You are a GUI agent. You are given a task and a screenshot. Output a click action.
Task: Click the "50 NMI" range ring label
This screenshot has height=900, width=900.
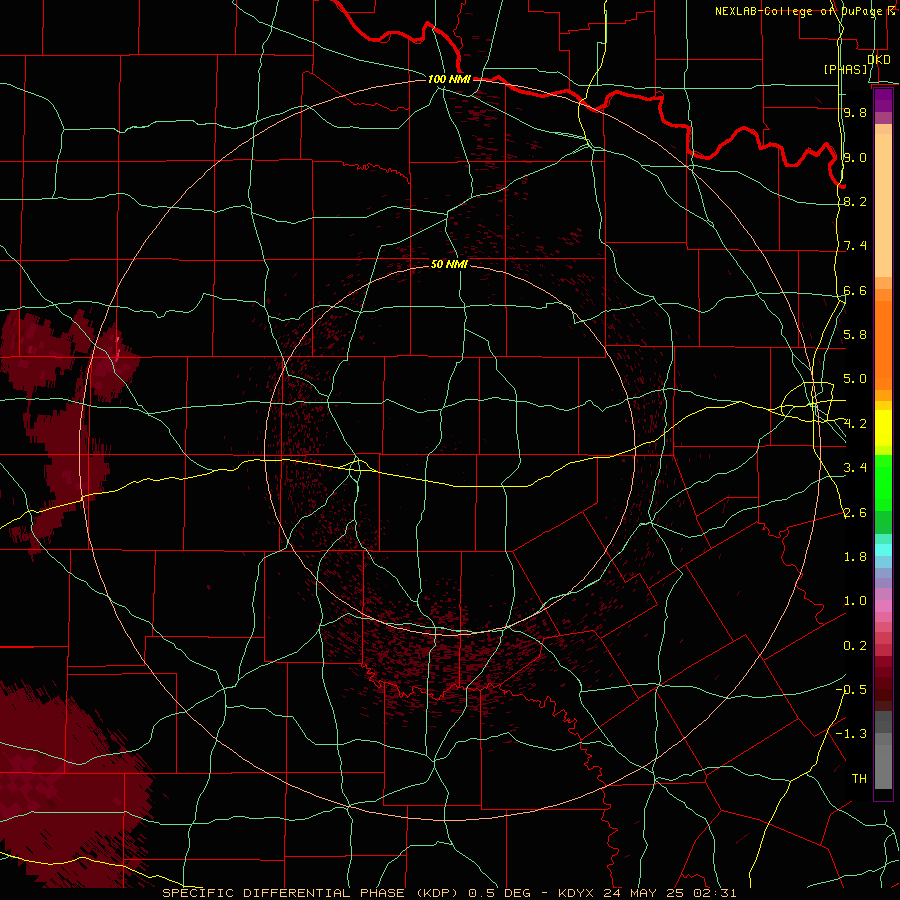pyautogui.click(x=449, y=264)
